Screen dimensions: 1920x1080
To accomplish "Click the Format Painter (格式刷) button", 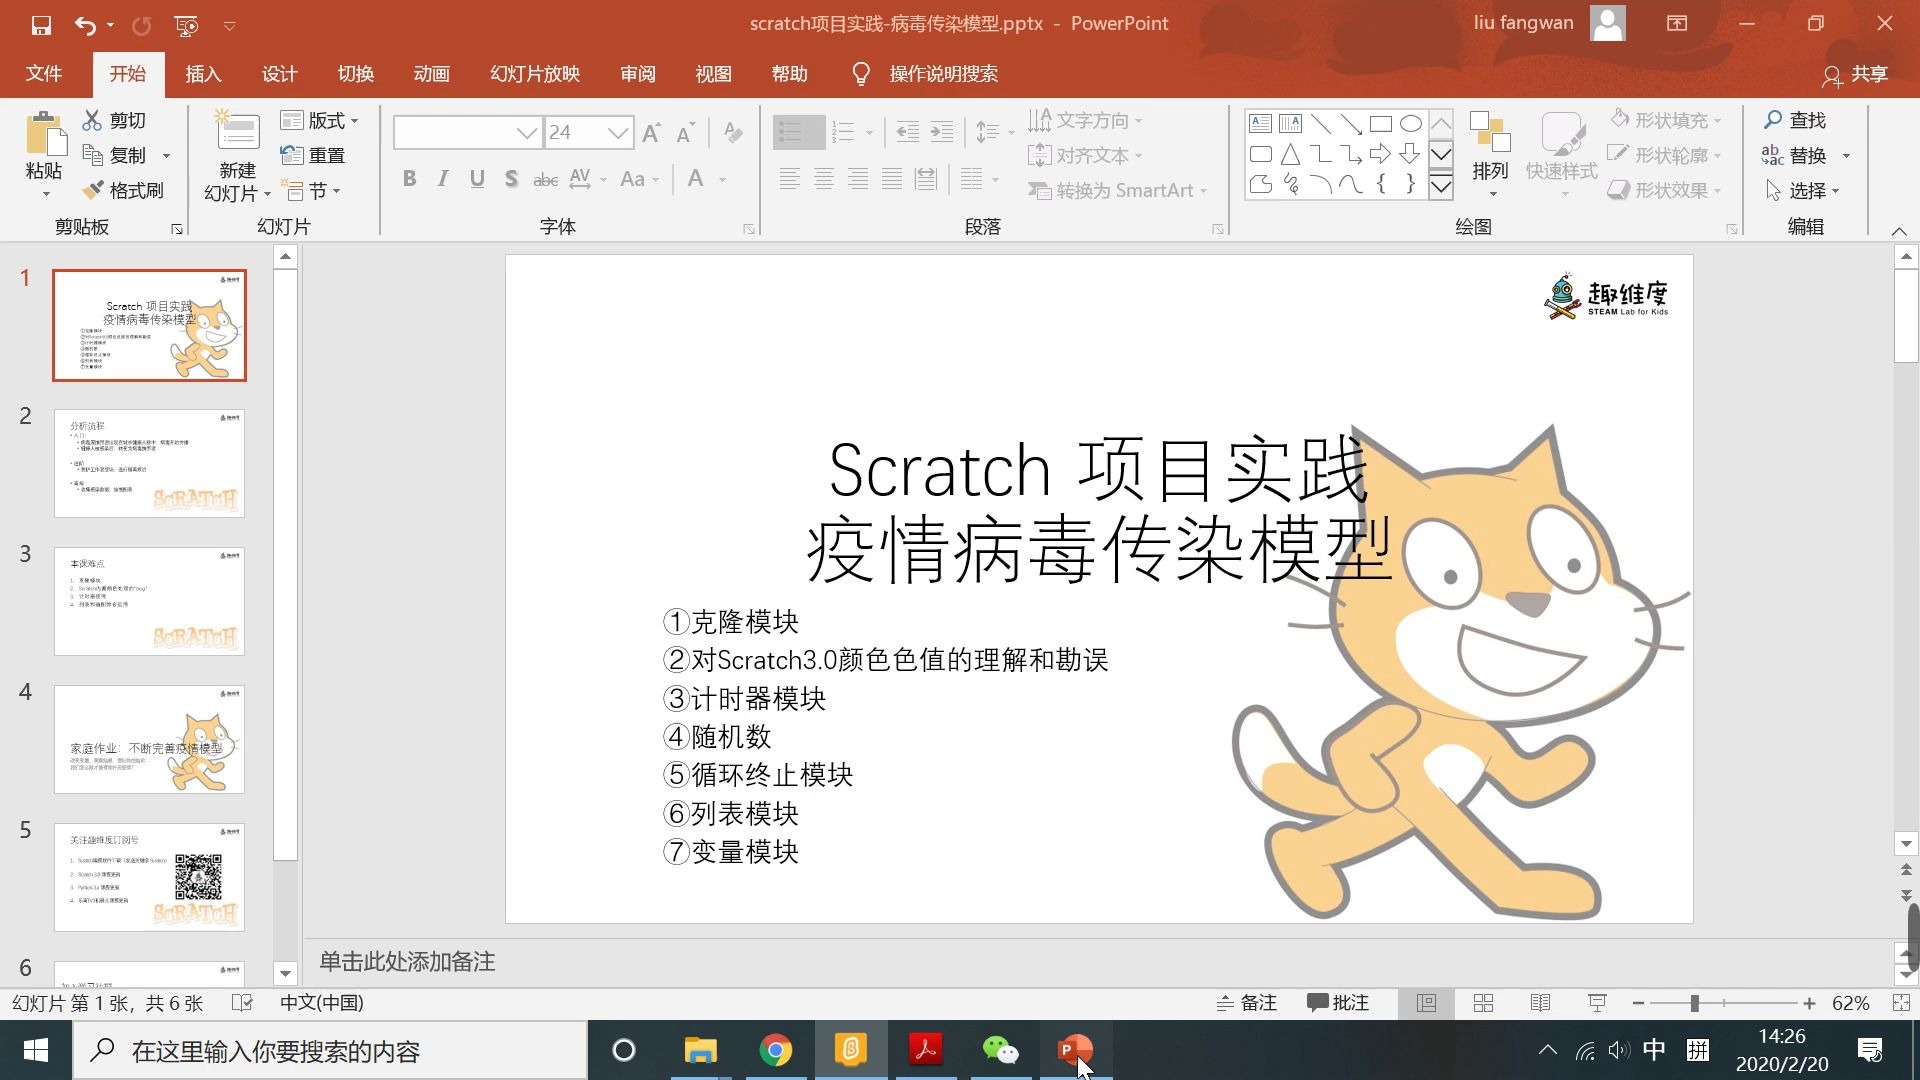I will tap(123, 190).
